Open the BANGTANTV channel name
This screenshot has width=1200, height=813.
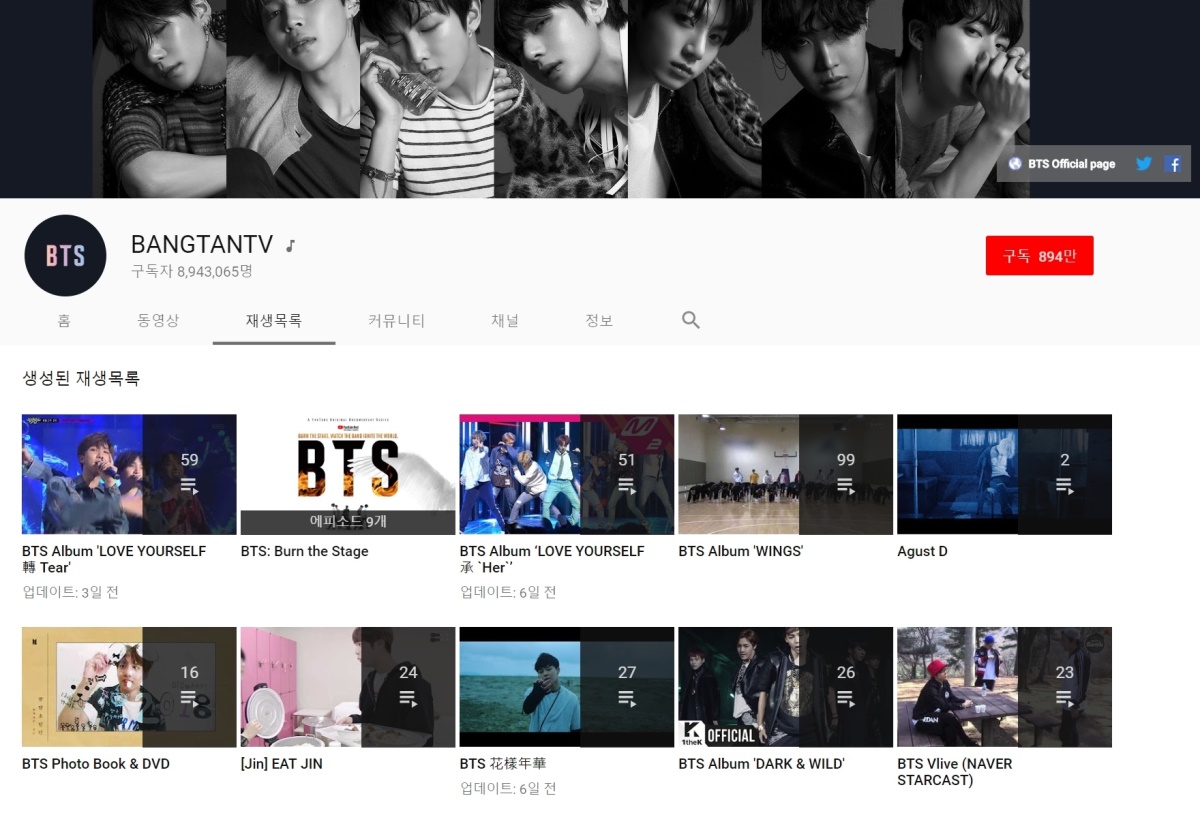pos(202,245)
